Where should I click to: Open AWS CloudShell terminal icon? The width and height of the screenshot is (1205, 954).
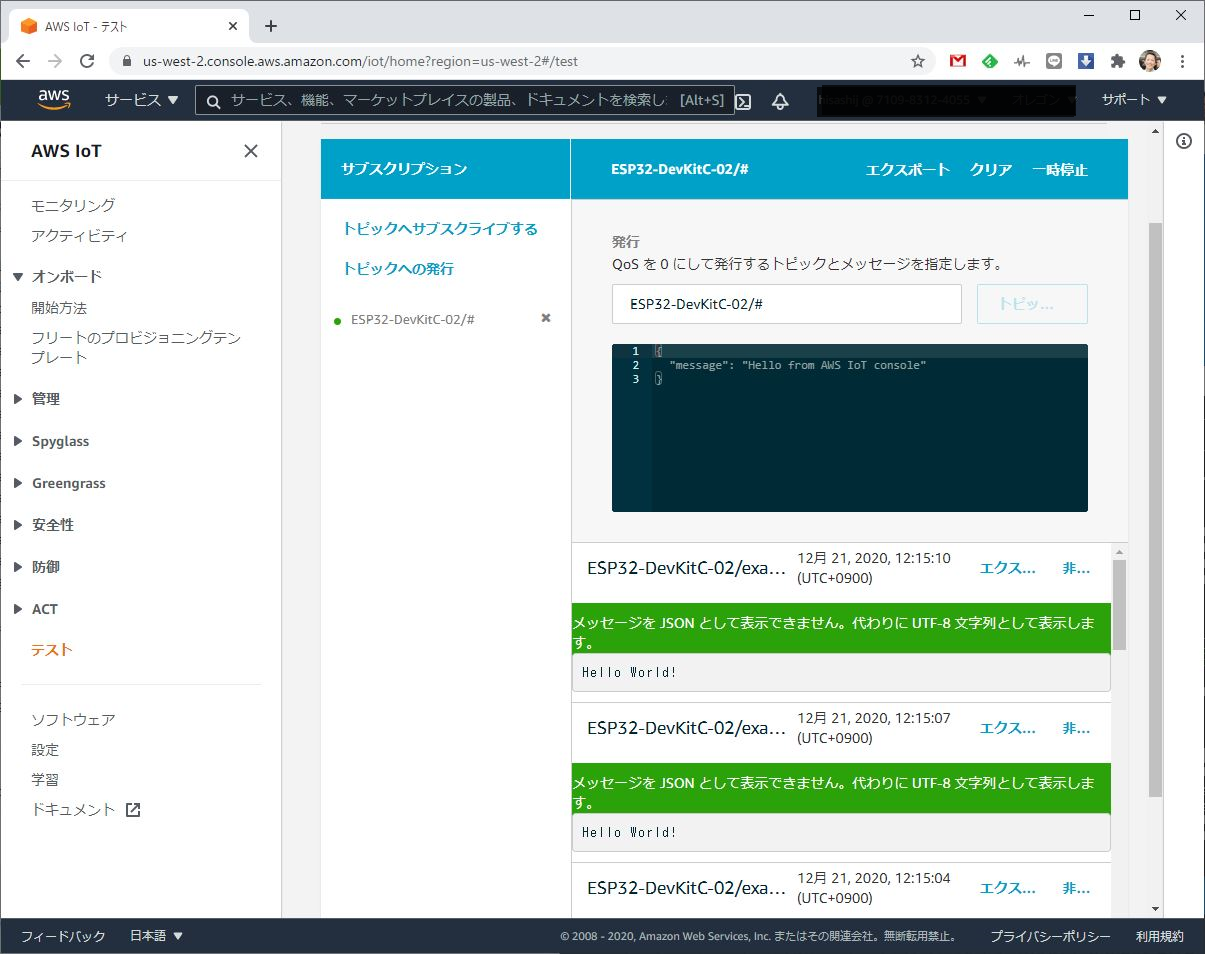(744, 101)
